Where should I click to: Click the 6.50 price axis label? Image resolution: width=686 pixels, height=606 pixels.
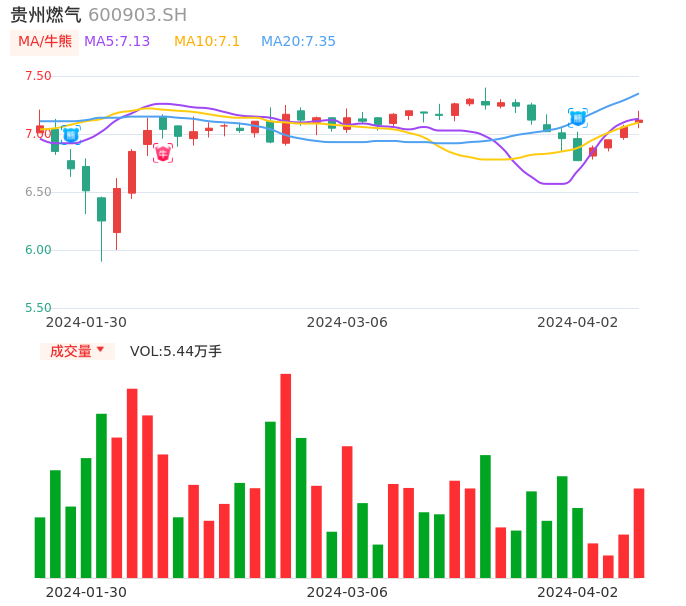click(38, 192)
